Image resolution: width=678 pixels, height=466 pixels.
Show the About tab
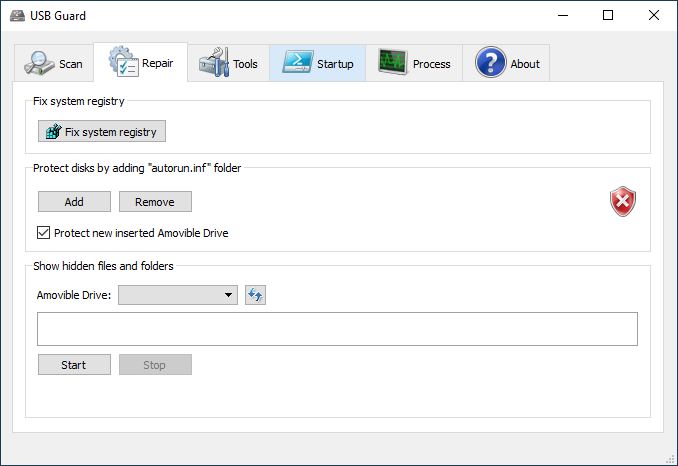(x=506, y=63)
